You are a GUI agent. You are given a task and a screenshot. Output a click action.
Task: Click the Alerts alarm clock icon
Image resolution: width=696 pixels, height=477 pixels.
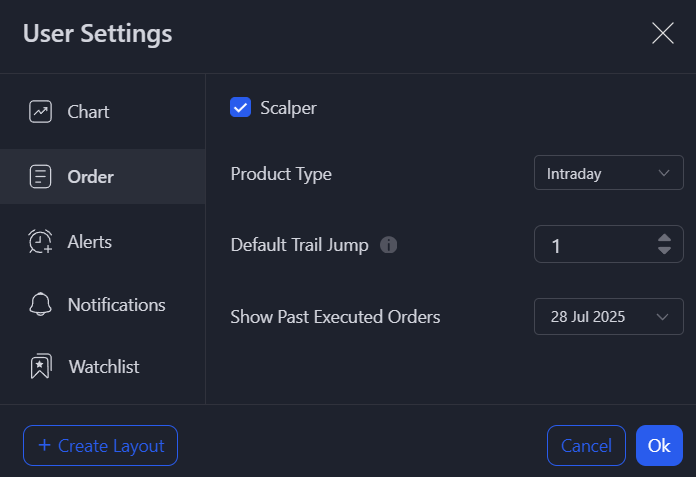41,242
